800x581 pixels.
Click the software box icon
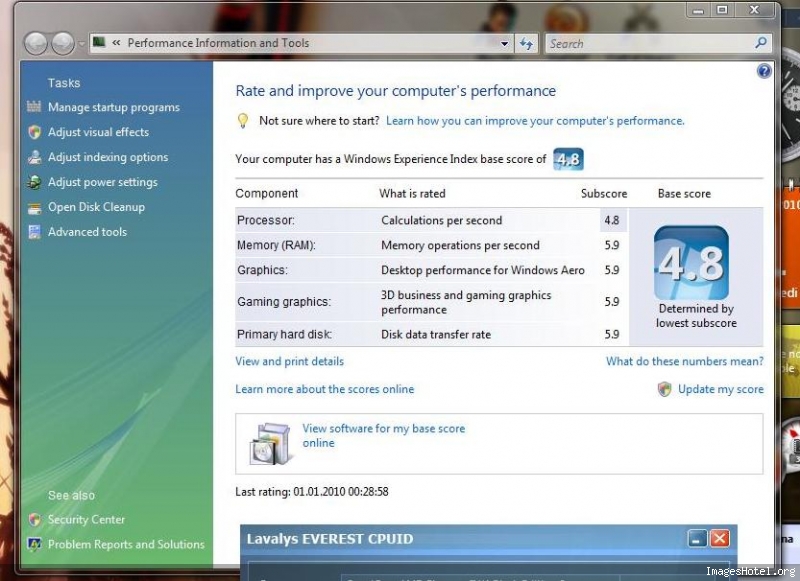[271, 444]
